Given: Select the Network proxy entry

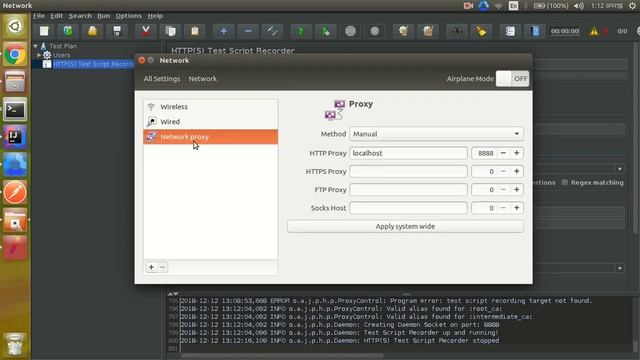Looking at the screenshot, I should coord(211,137).
